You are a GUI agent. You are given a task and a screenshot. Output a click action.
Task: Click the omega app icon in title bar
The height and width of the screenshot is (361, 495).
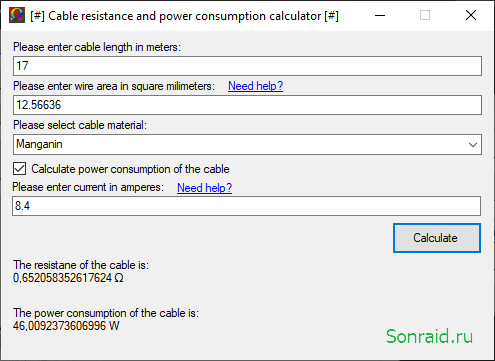point(17,15)
